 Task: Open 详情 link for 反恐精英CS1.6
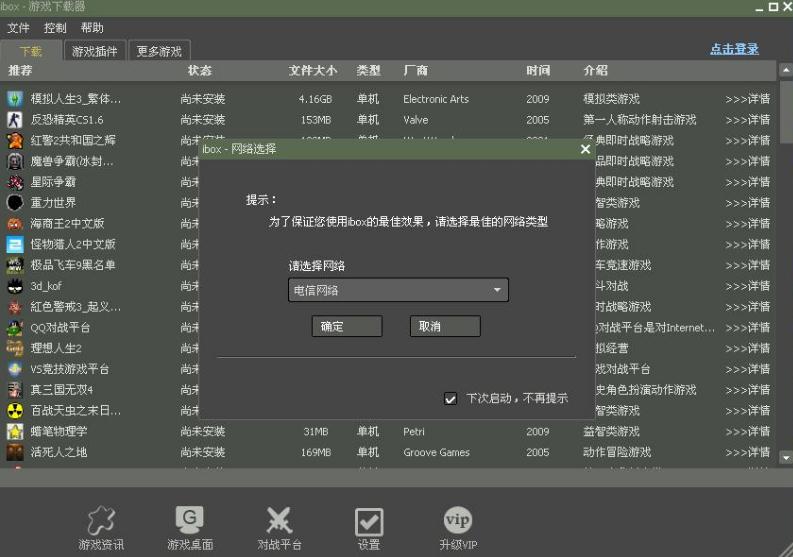747,119
